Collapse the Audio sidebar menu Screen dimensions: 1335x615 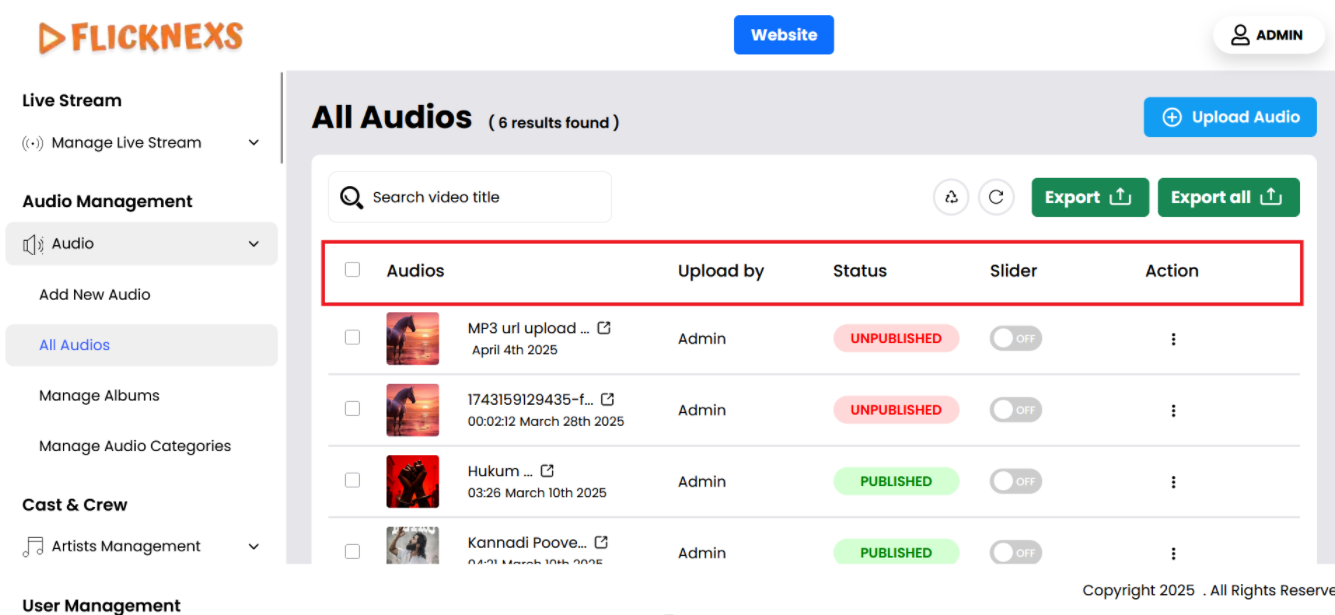click(253, 244)
